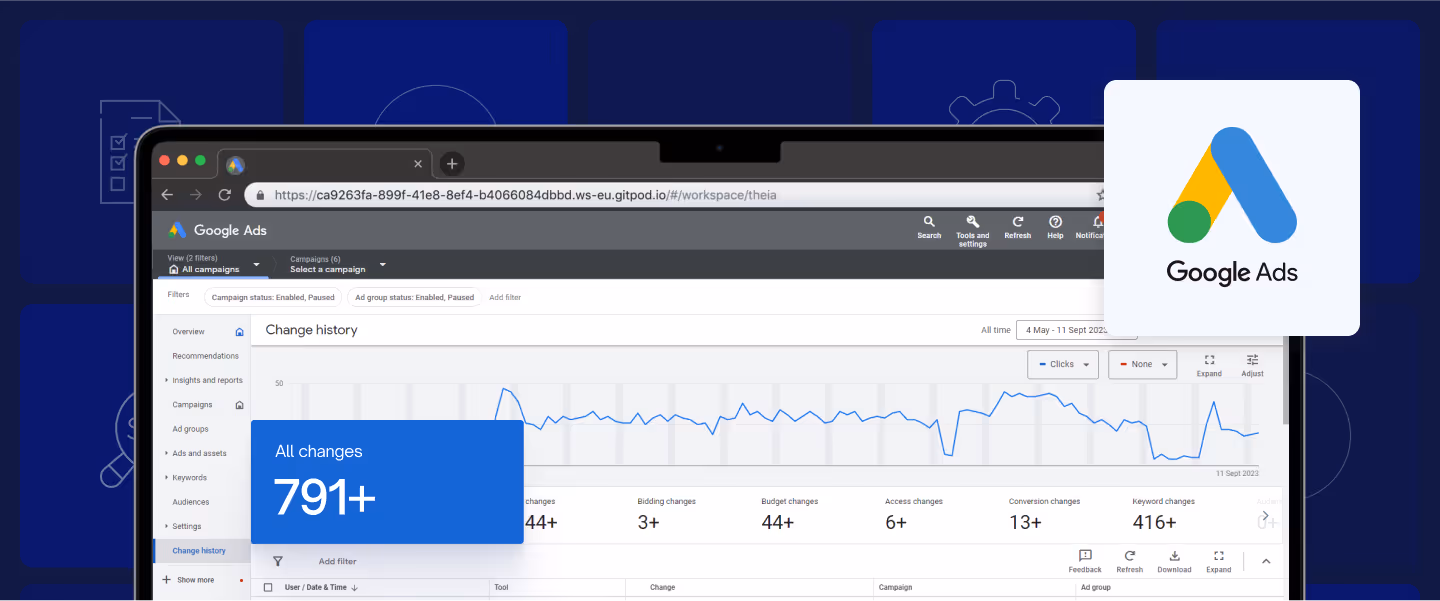1440x601 pixels.
Task: Select Change history in the sidebar
Action: (199, 551)
